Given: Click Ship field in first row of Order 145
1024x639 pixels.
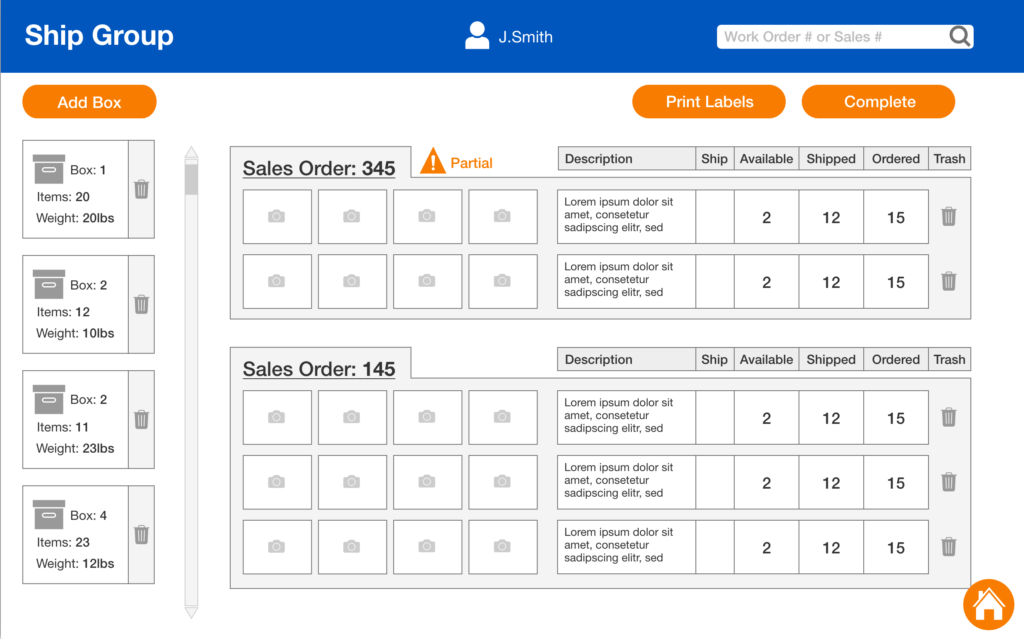Looking at the screenshot, I should point(714,418).
